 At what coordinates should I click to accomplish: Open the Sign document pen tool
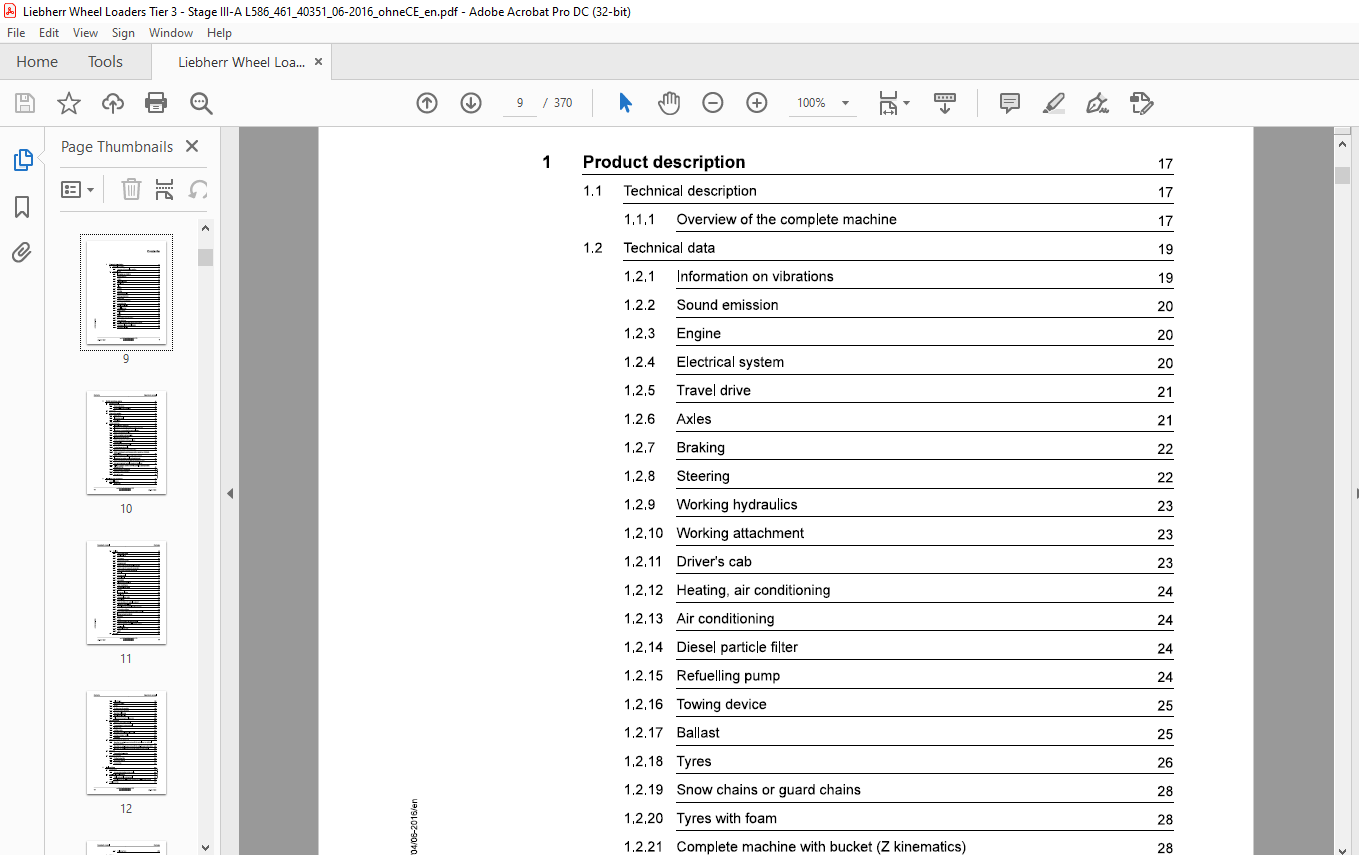(x=1098, y=103)
